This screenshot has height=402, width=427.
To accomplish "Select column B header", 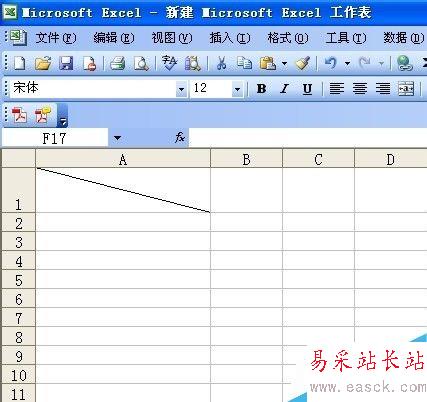I will [x=246, y=158].
